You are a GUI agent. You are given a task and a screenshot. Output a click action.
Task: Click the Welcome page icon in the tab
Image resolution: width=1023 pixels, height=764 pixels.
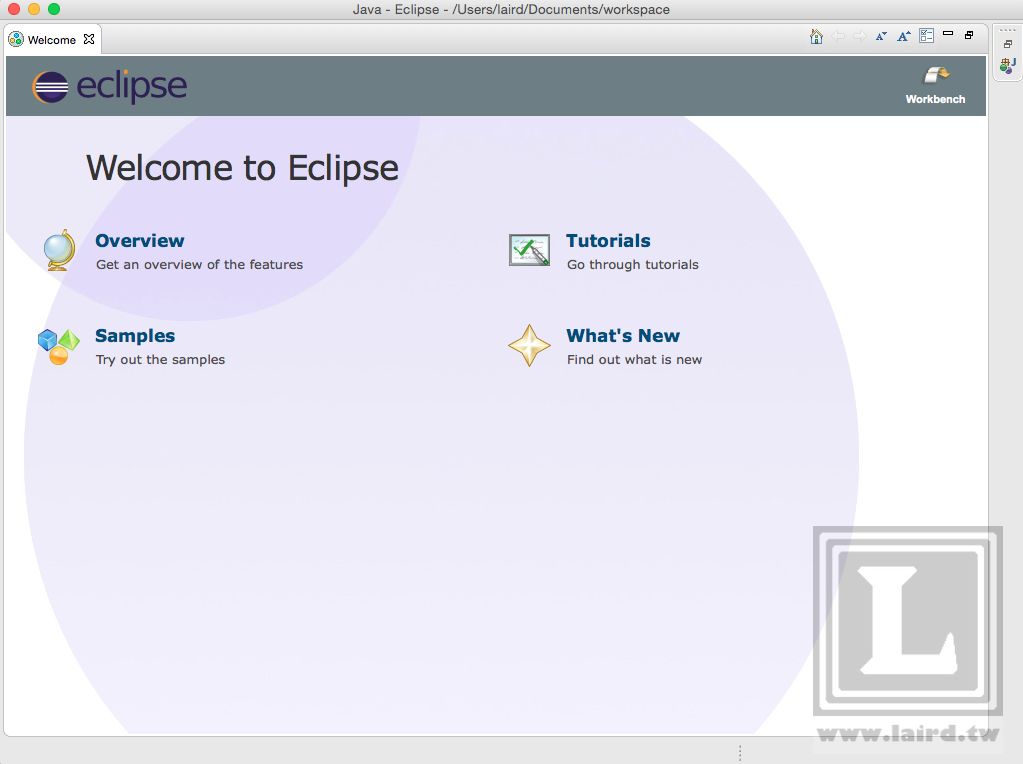(14, 40)
